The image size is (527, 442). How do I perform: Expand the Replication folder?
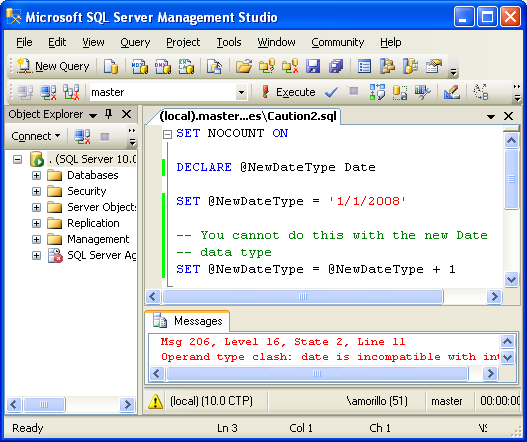tap(36, 224)
